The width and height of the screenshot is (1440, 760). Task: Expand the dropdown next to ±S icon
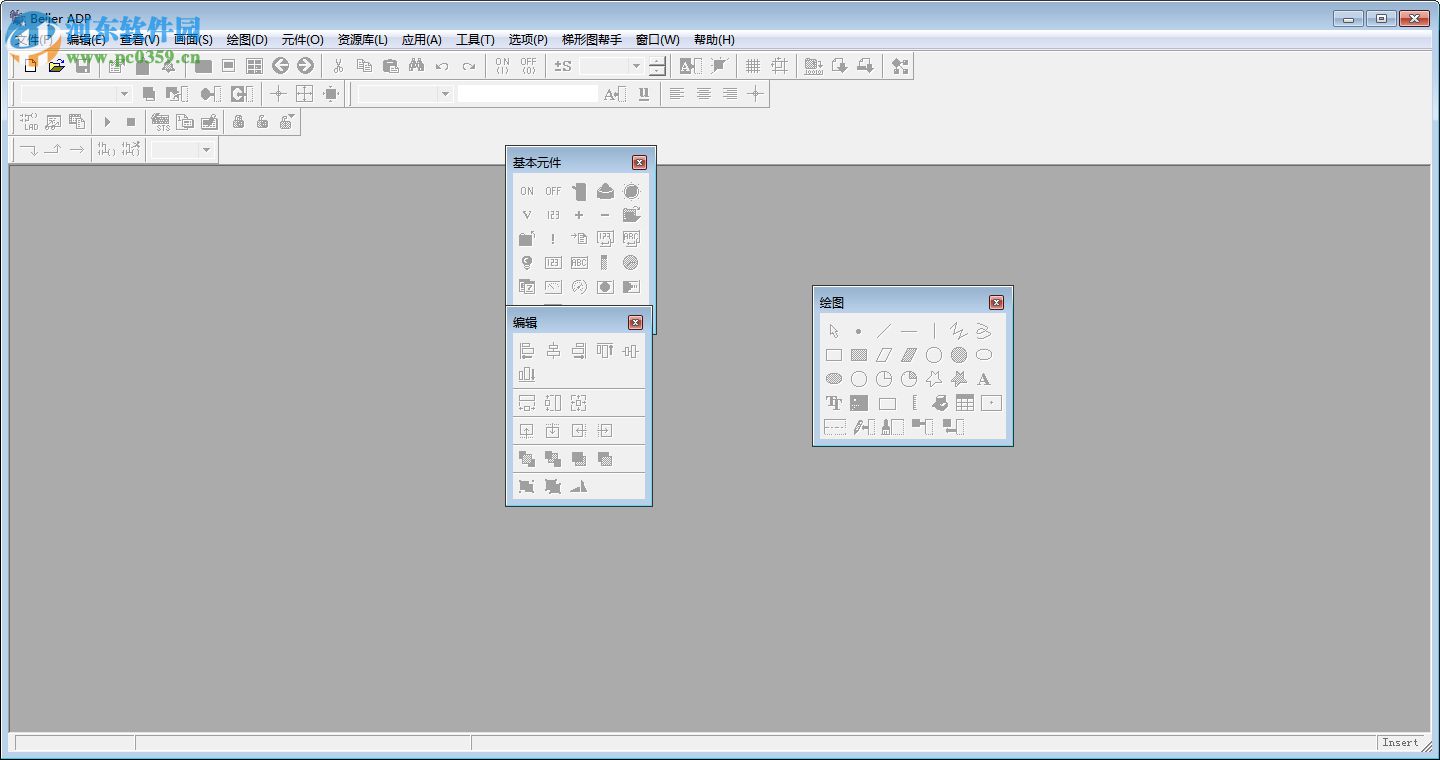tap(635, 66)
